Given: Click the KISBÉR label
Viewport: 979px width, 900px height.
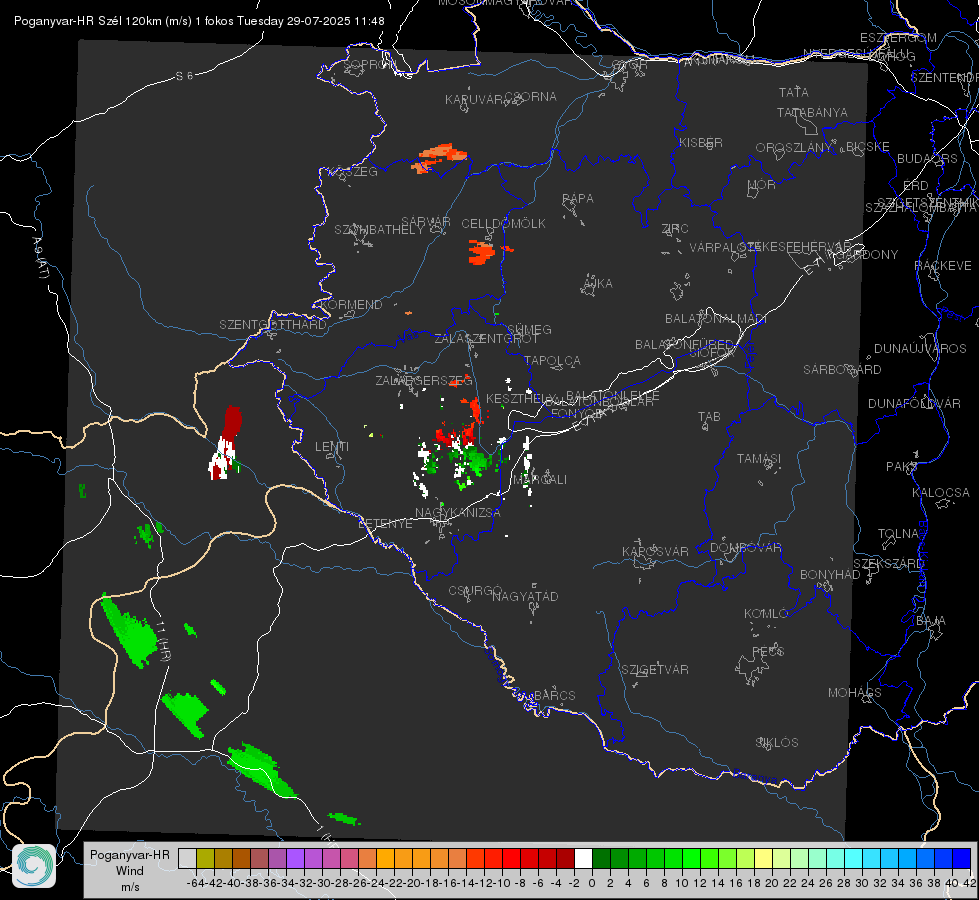Looking at the screenshot, I should [701, 143].
